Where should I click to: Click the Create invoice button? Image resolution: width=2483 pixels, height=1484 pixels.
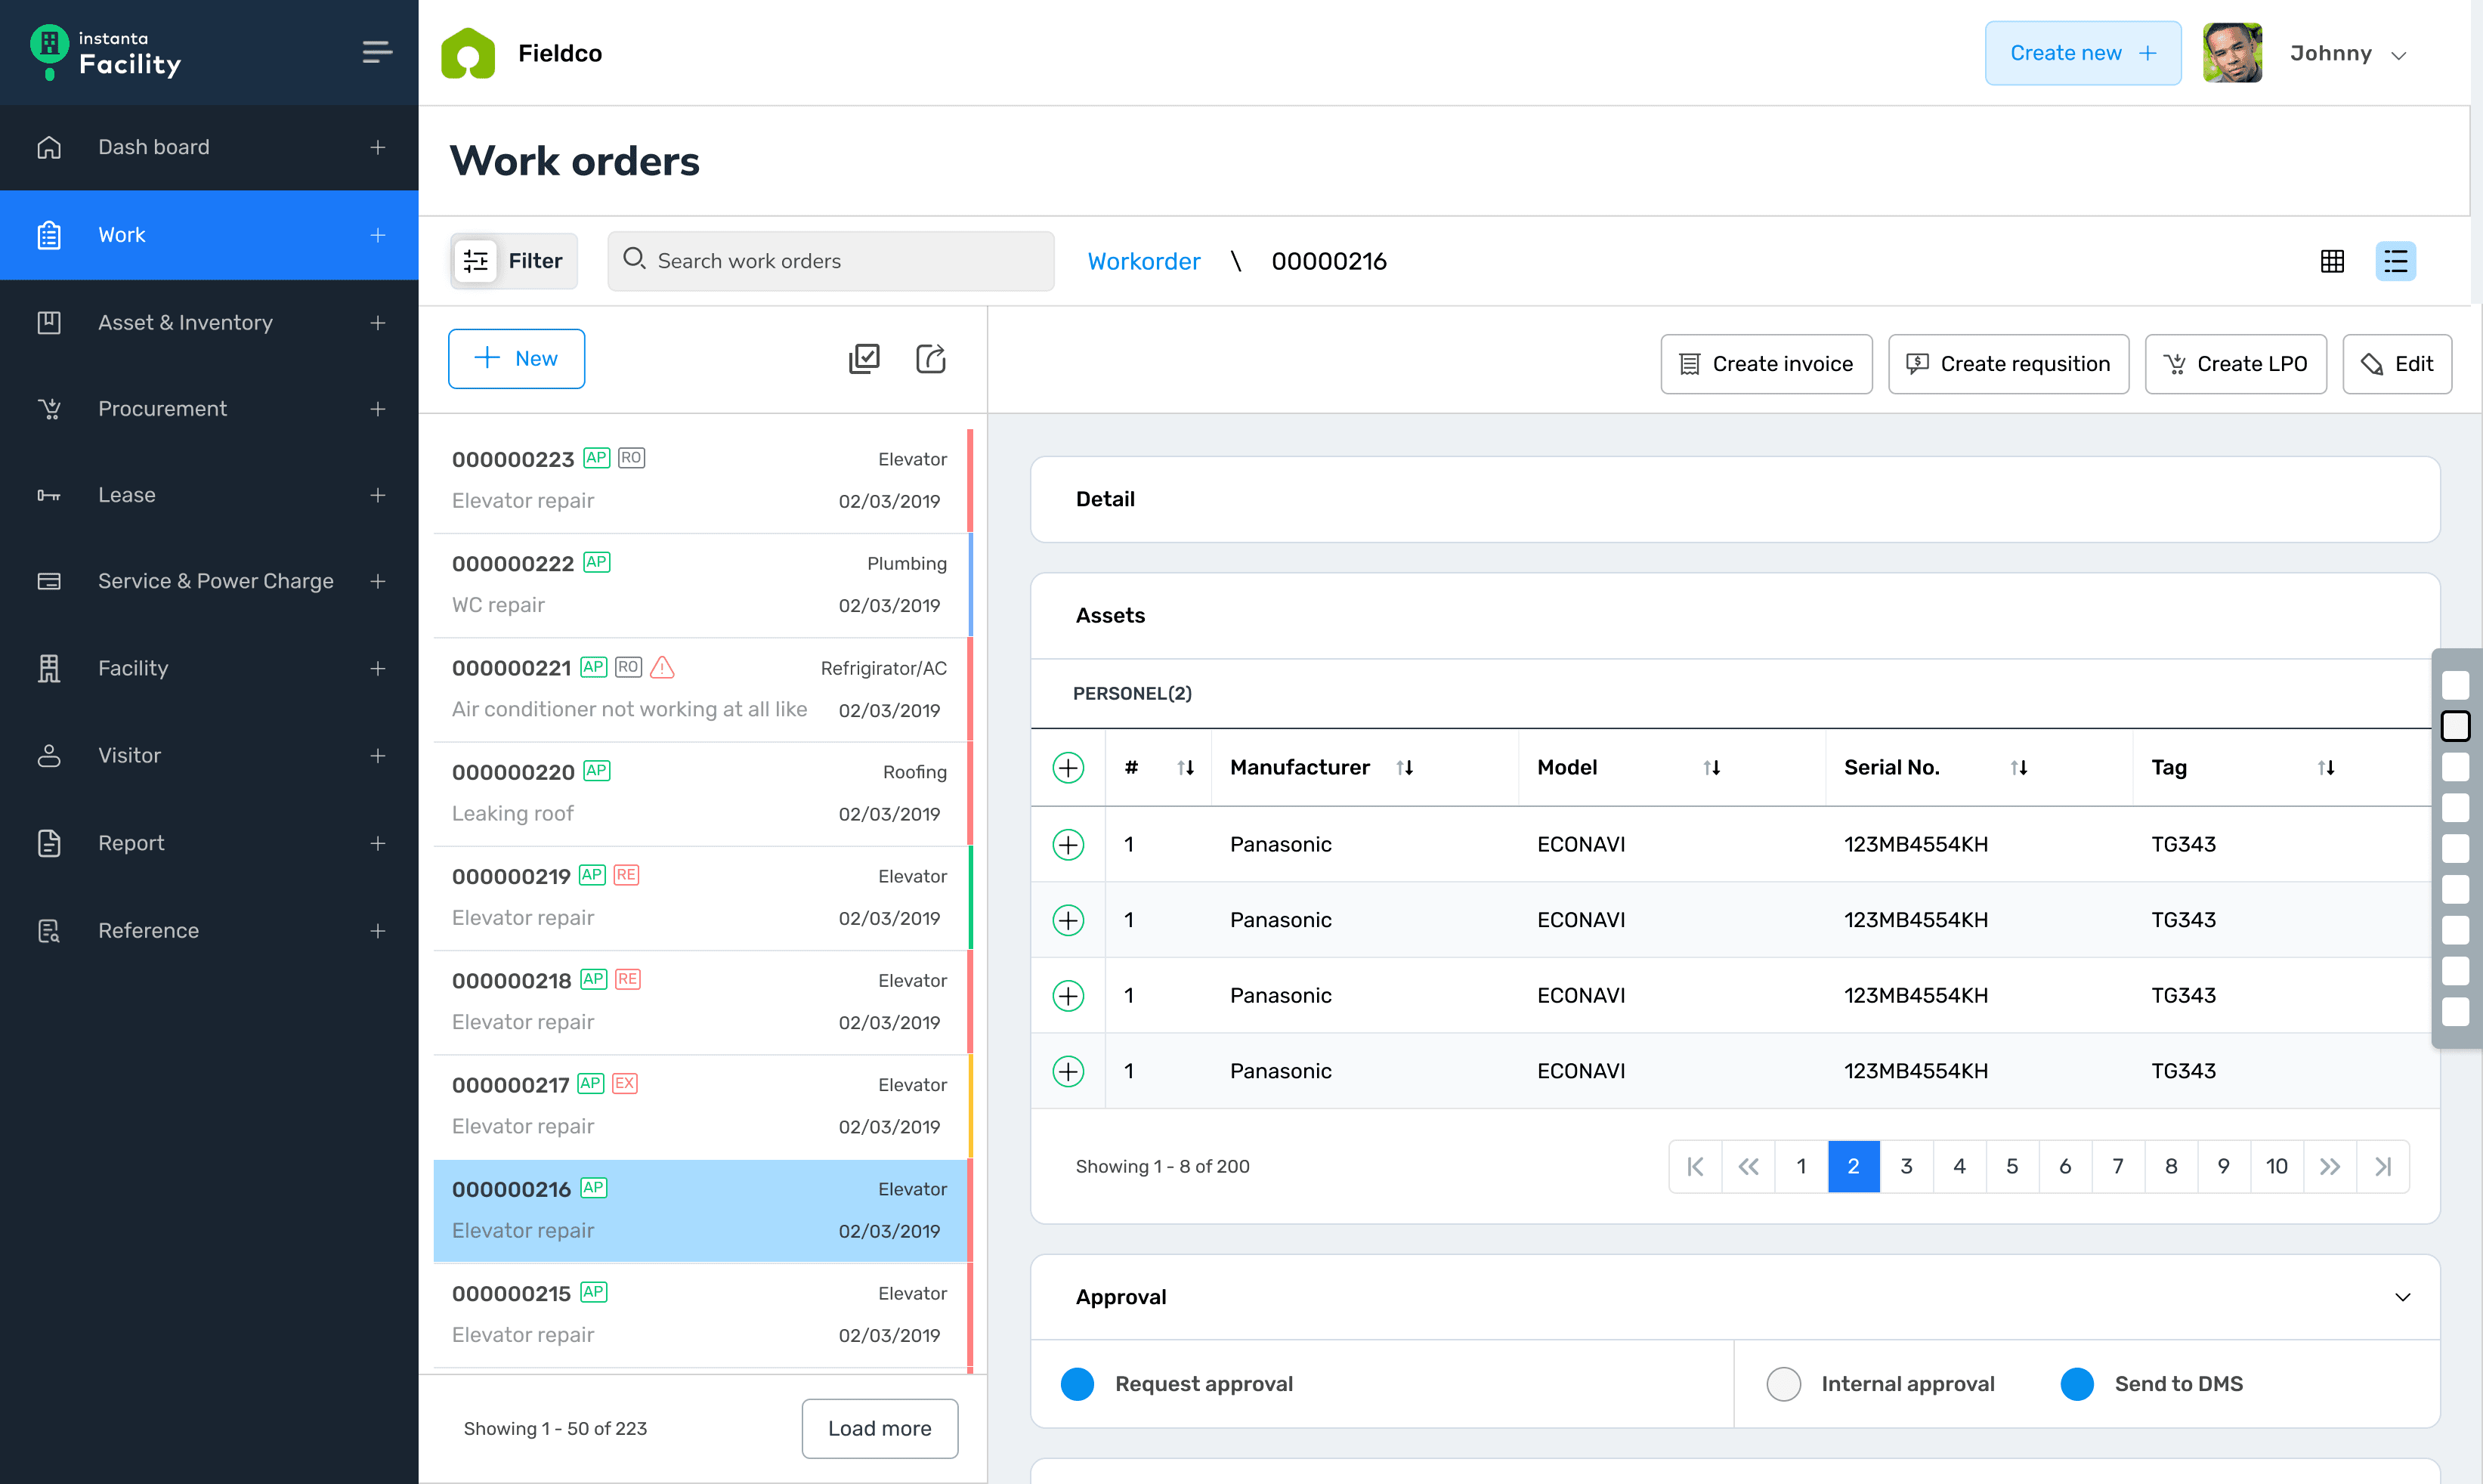coord(1766,364)
